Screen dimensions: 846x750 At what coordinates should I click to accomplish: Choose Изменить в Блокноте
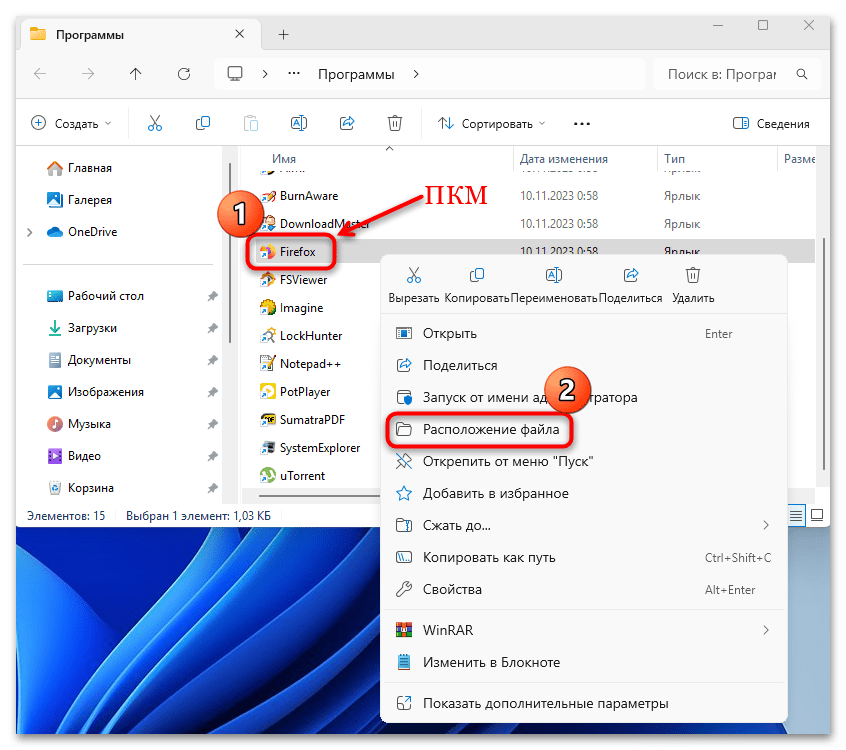click(583, 662)
